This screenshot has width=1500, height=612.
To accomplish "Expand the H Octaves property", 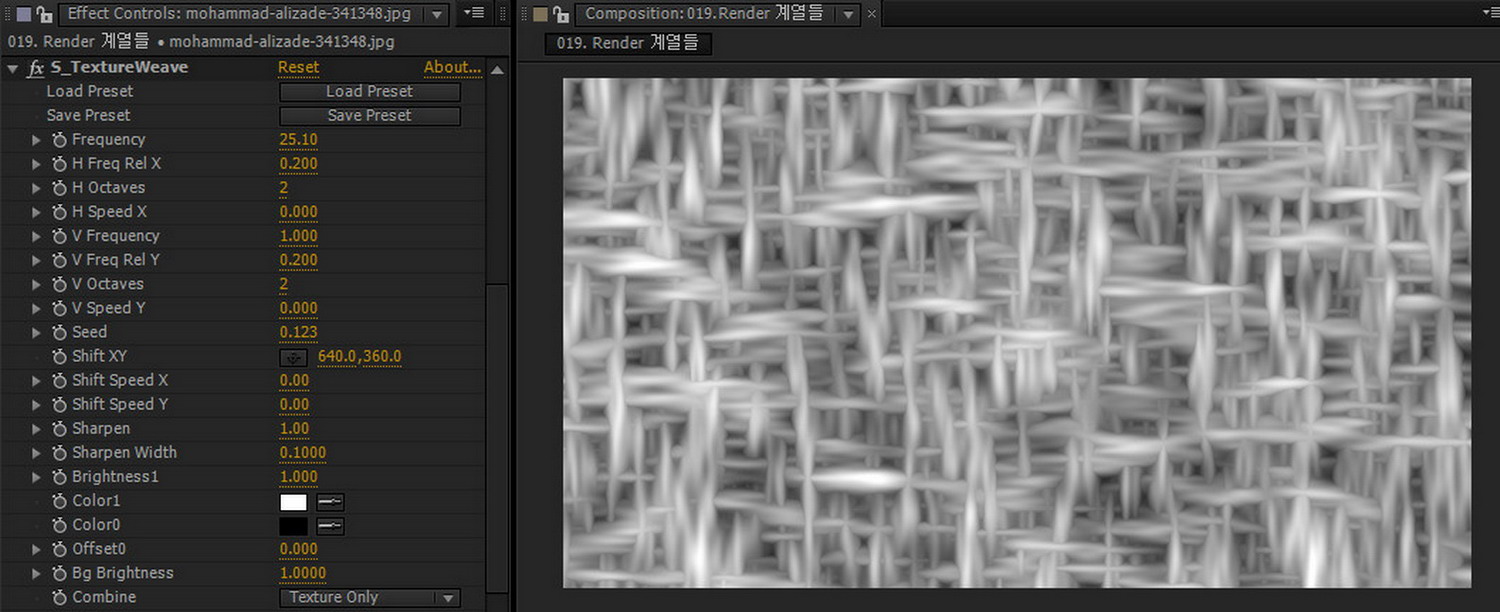I will [x=37, y=188].
